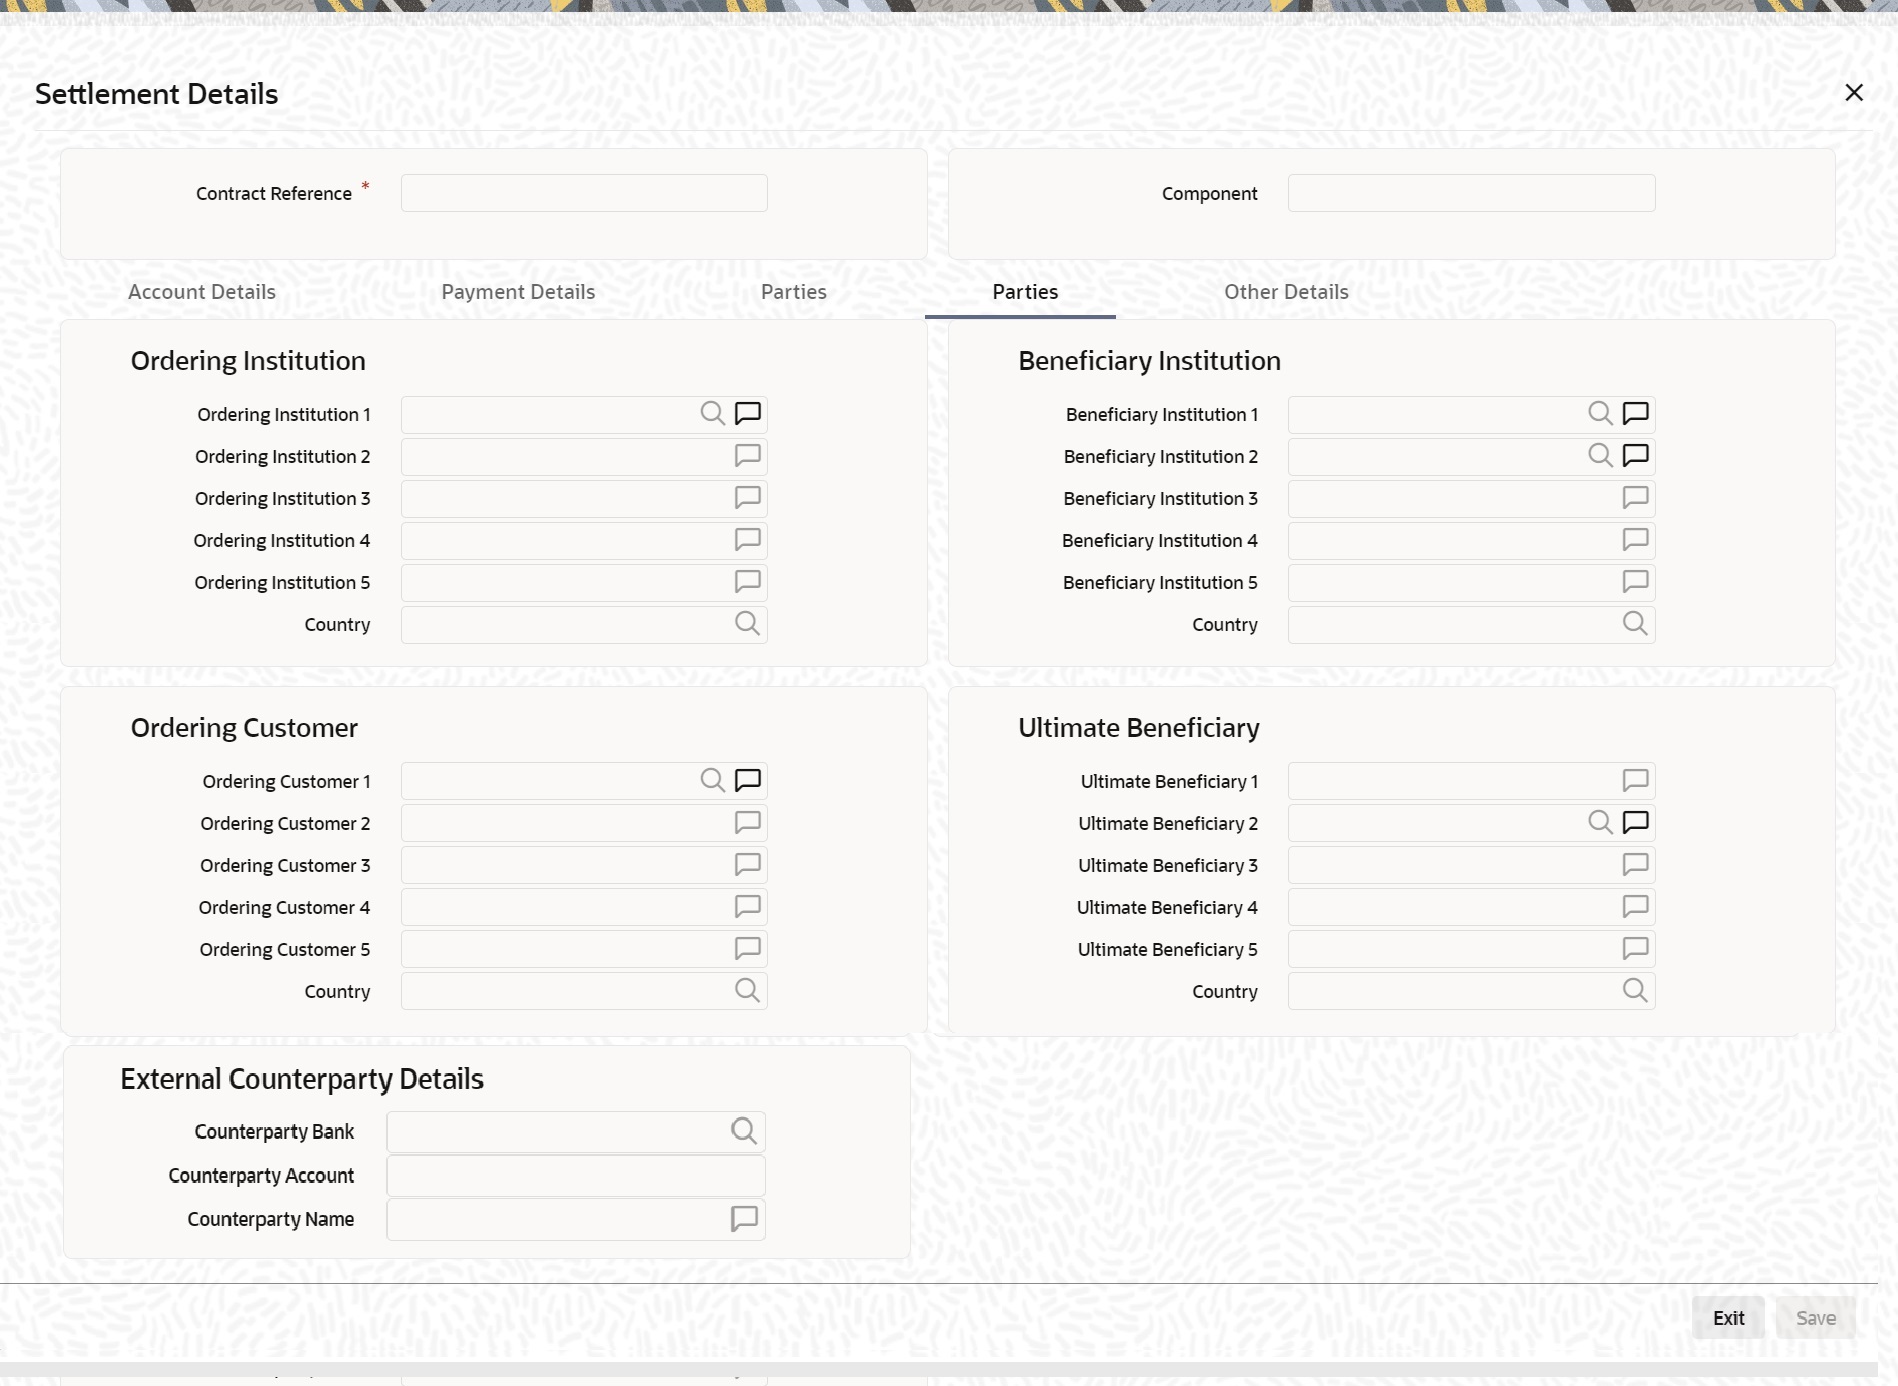Search Country list in Ultimate Beneficiary section

1635,991
